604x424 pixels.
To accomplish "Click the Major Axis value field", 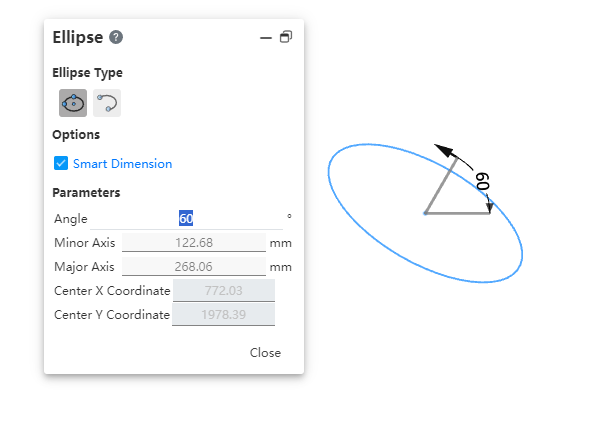I will coord(194,266).
